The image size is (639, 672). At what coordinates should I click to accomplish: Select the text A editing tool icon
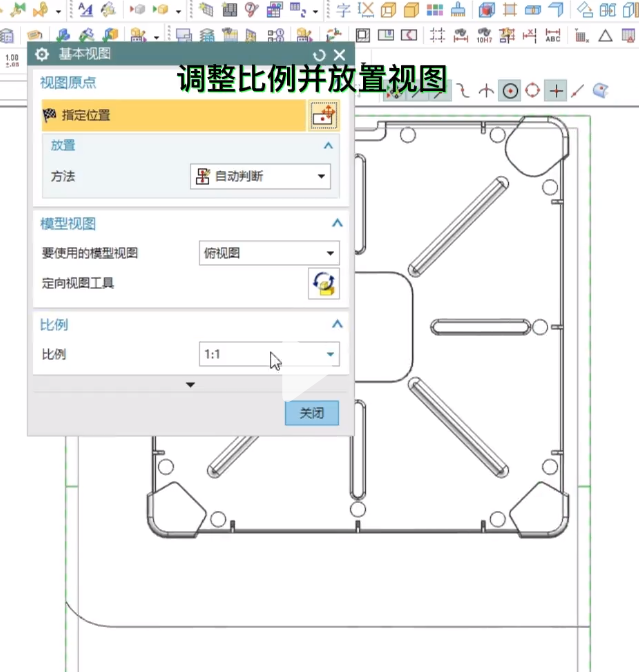[x=86, y=9]
